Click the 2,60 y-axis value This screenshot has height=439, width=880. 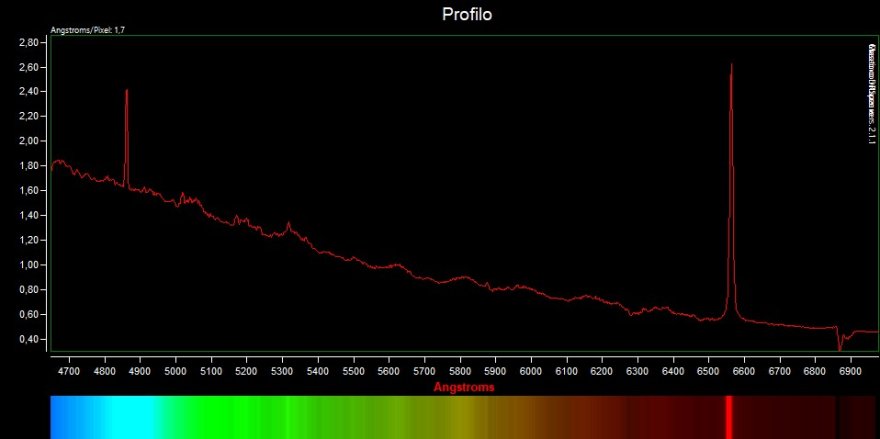tap(28, 67)
